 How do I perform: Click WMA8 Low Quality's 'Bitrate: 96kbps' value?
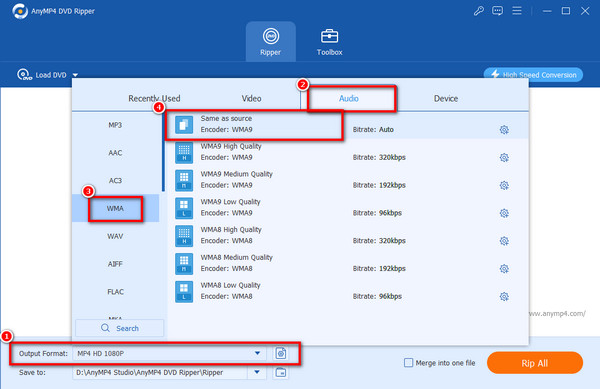(x=377, y=296)
